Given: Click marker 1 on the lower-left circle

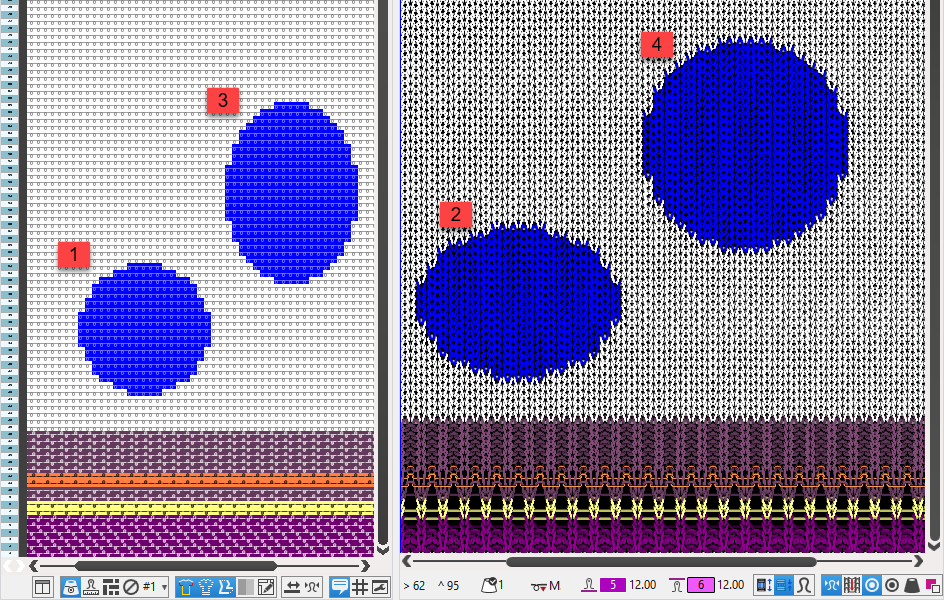Looking at the screenshot, I should (x=74, y=255).
